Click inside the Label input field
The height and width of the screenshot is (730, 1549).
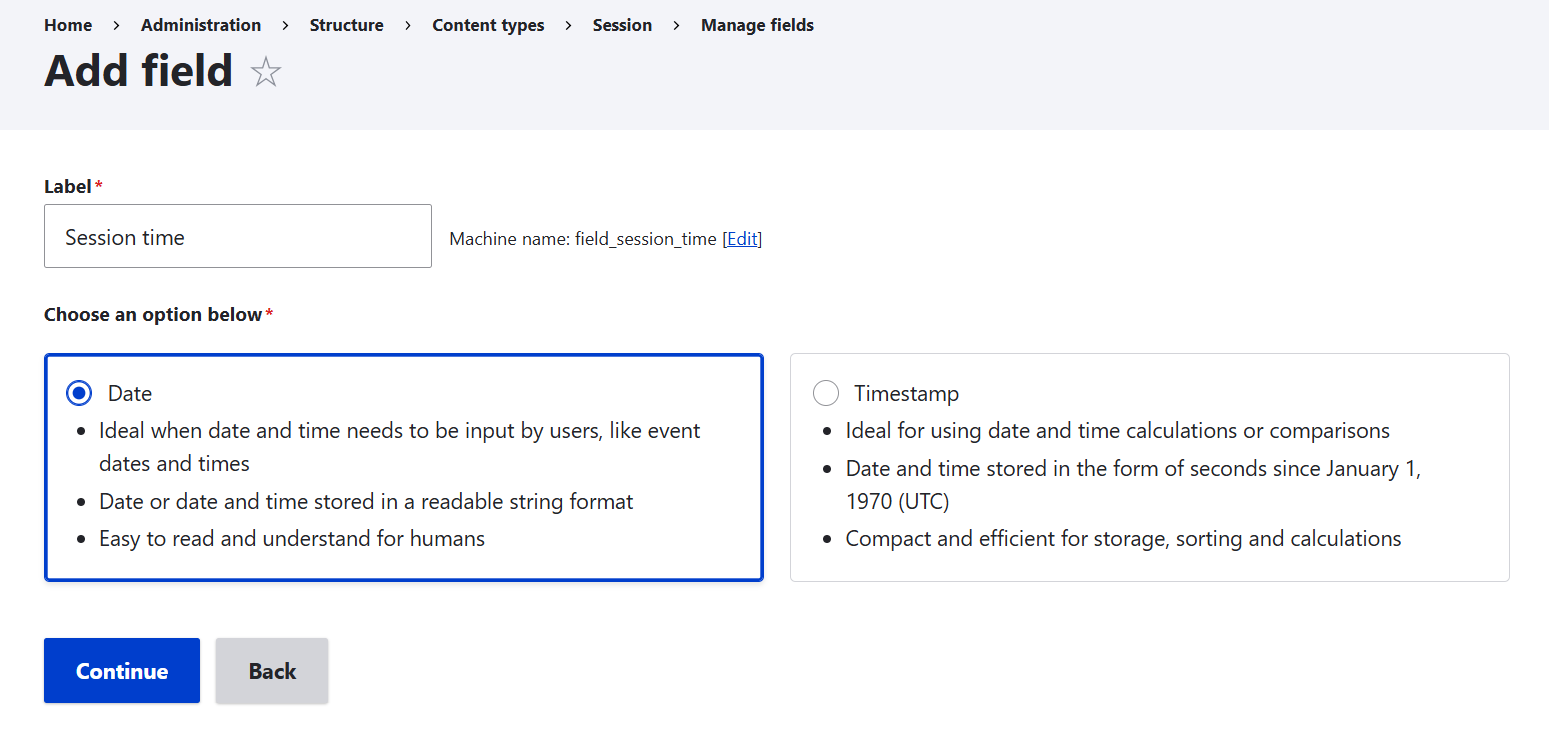pos(237,236)
